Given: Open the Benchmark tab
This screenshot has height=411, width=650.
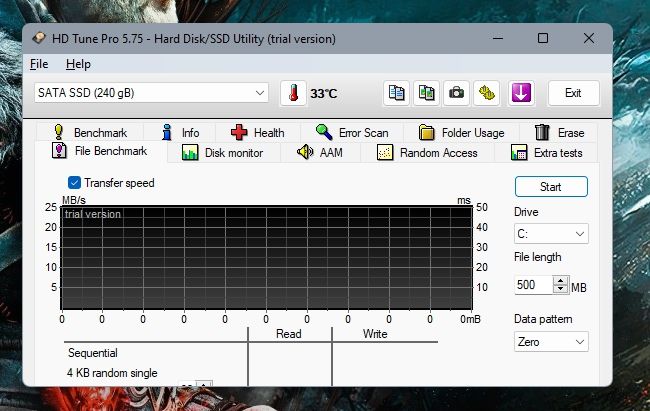Looking at the screenshot, I should tap(90, 133).
